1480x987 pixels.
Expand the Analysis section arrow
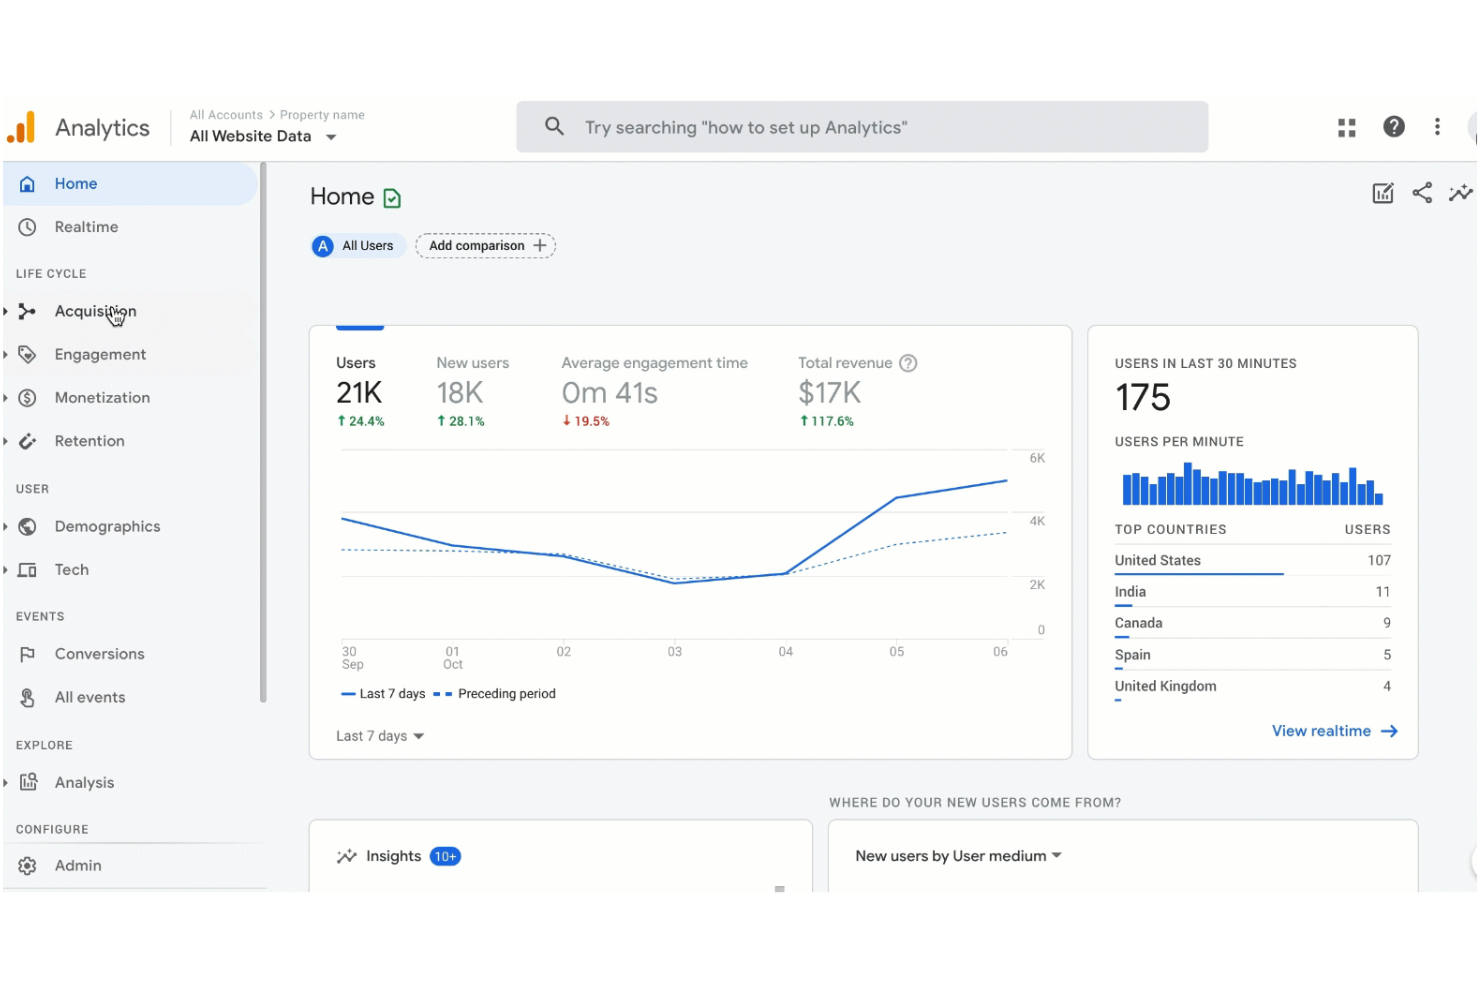(6, 782)
